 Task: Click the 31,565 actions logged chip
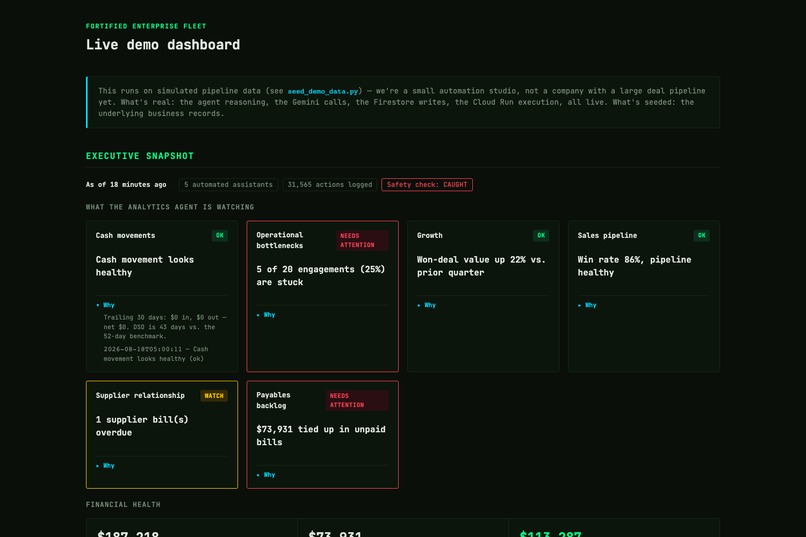click(329, 184)
